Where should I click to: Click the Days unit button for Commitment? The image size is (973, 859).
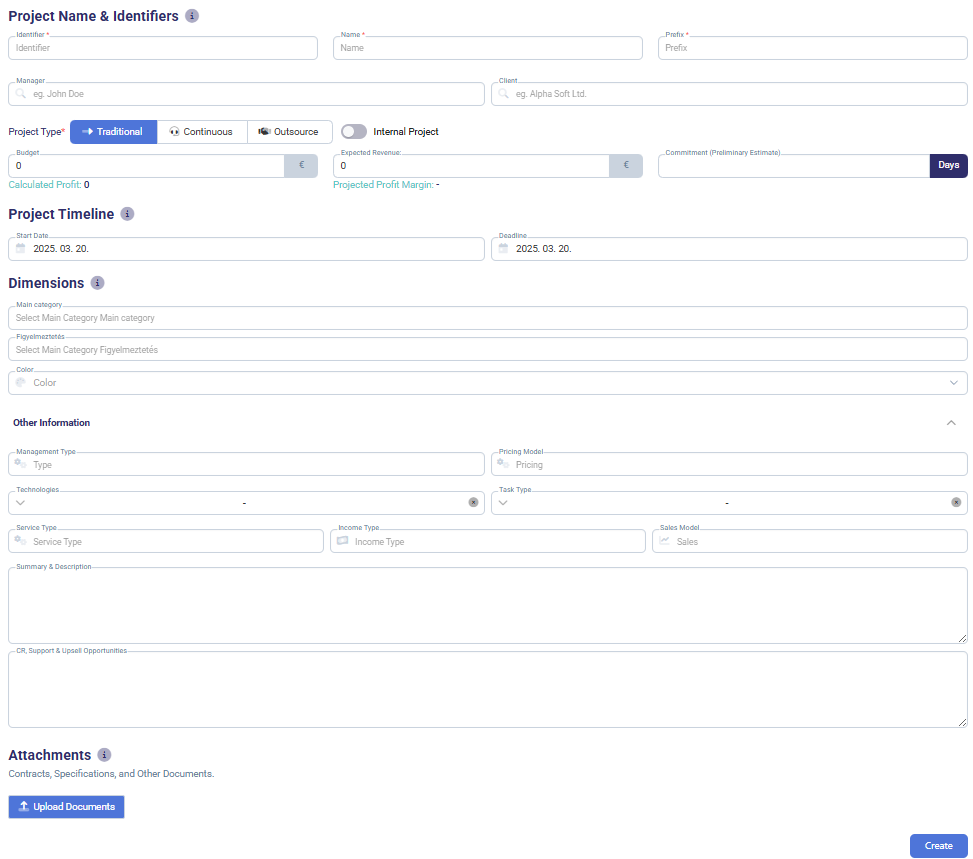948,165
